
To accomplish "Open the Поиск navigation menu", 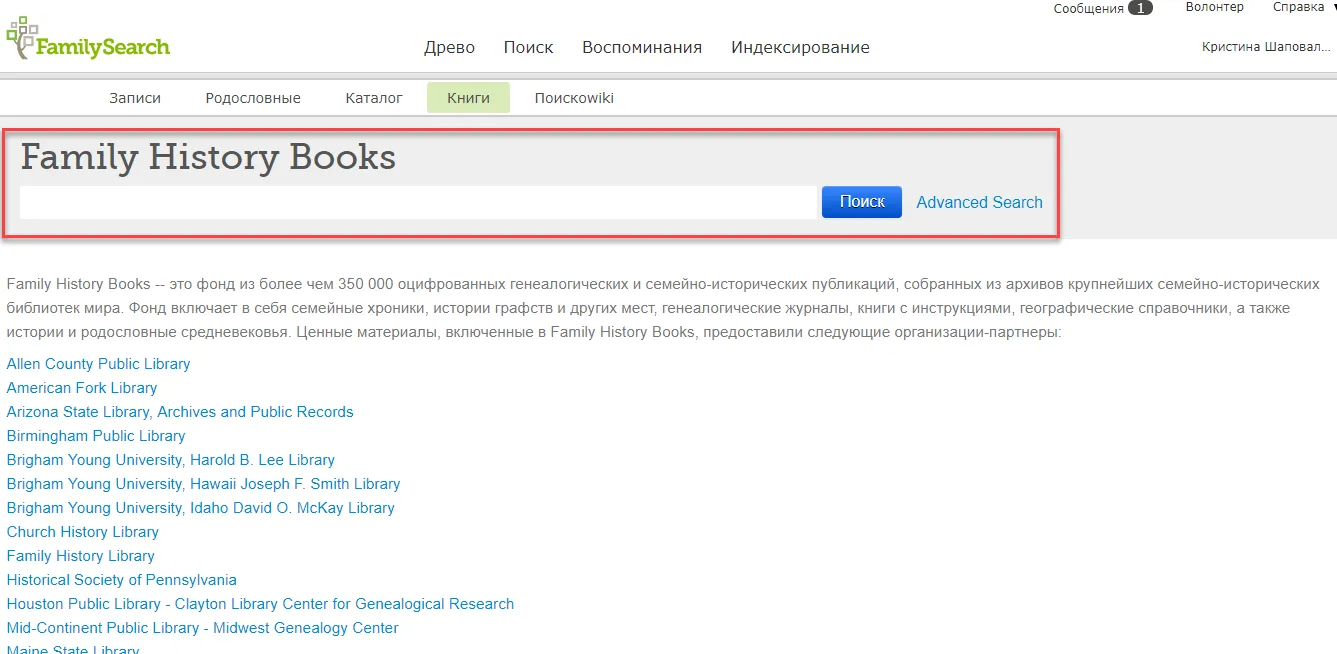I will pos(528,47).
